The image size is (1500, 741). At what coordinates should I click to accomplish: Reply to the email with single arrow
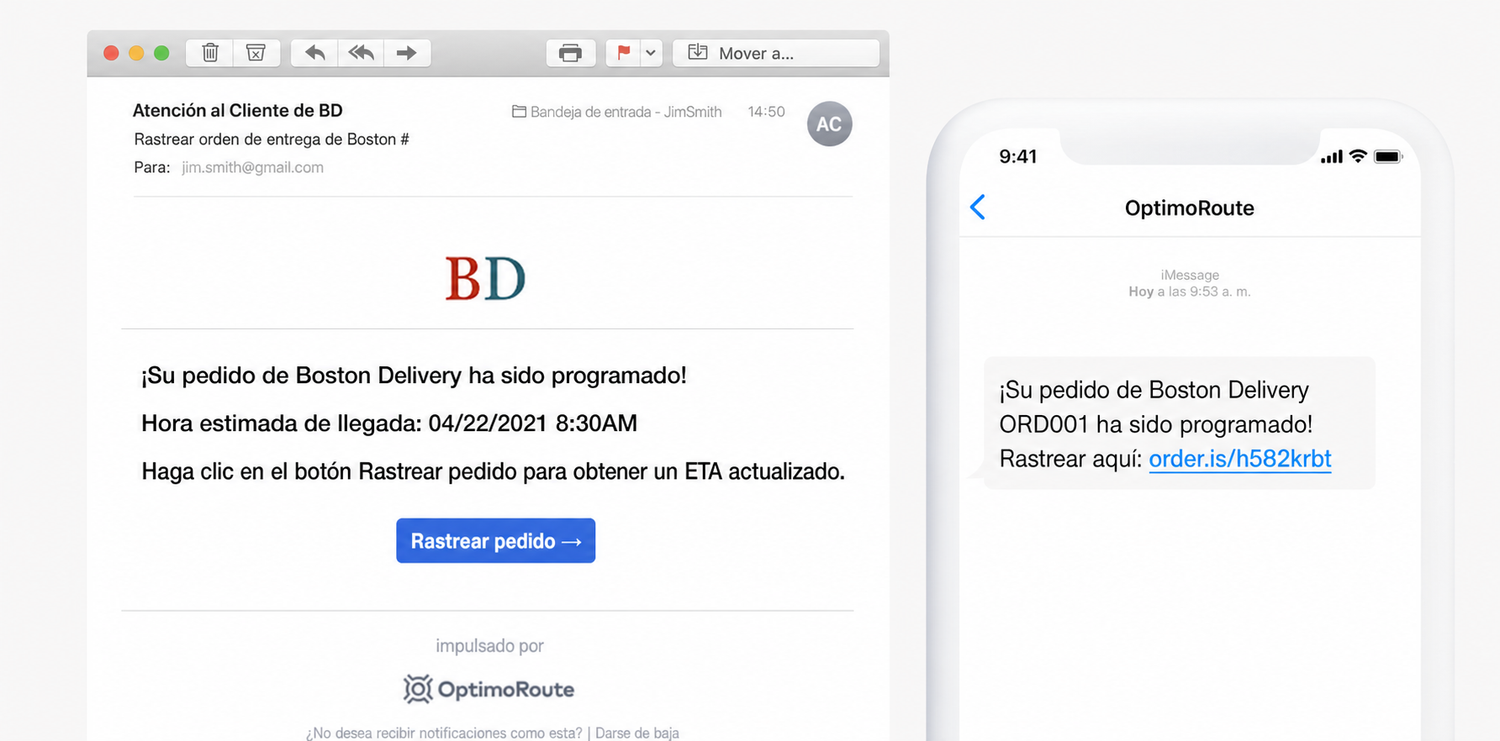pyautogui.click(x=315, y=53)
